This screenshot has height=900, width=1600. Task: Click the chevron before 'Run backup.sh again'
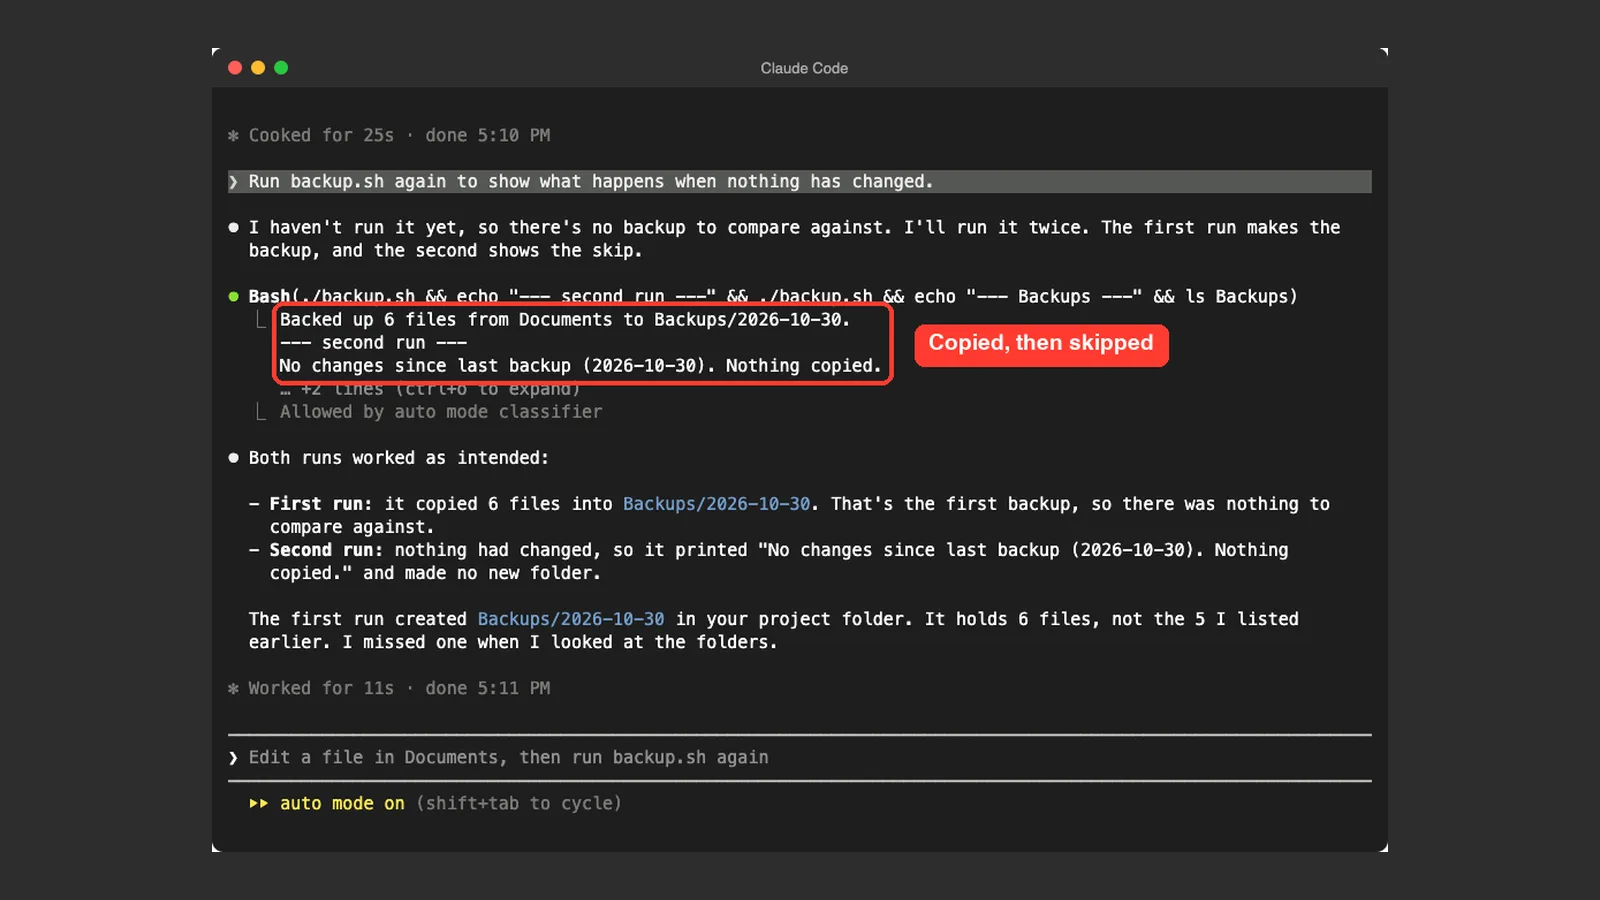click(x=234, y=182)
